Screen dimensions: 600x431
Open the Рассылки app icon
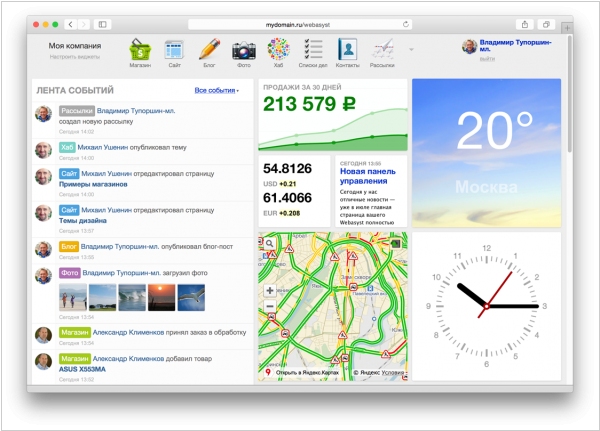pyautogui.click(x=382, y=50)
